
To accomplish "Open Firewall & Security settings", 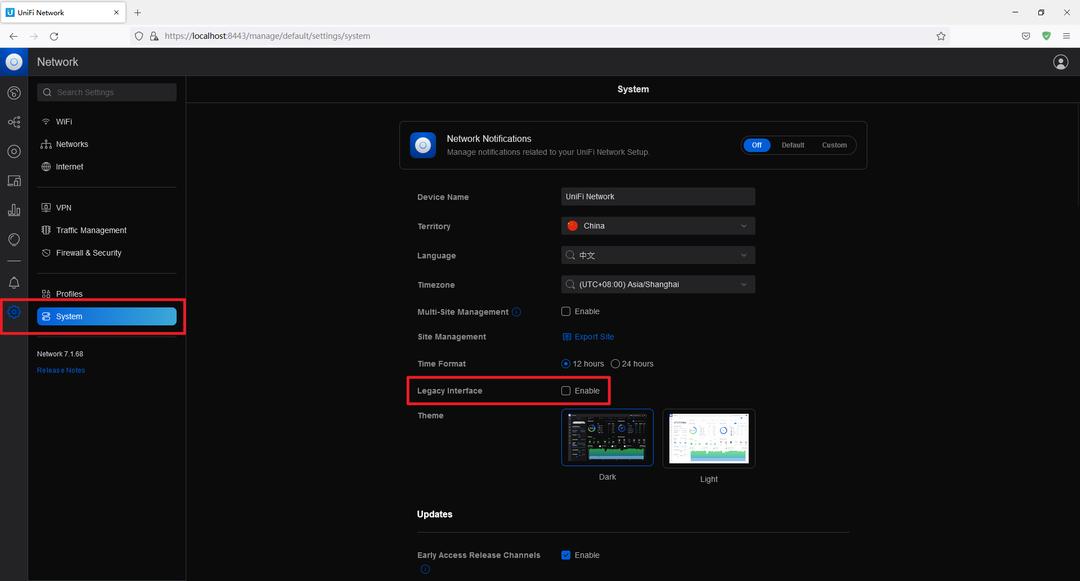I will [x=88, y=253].
